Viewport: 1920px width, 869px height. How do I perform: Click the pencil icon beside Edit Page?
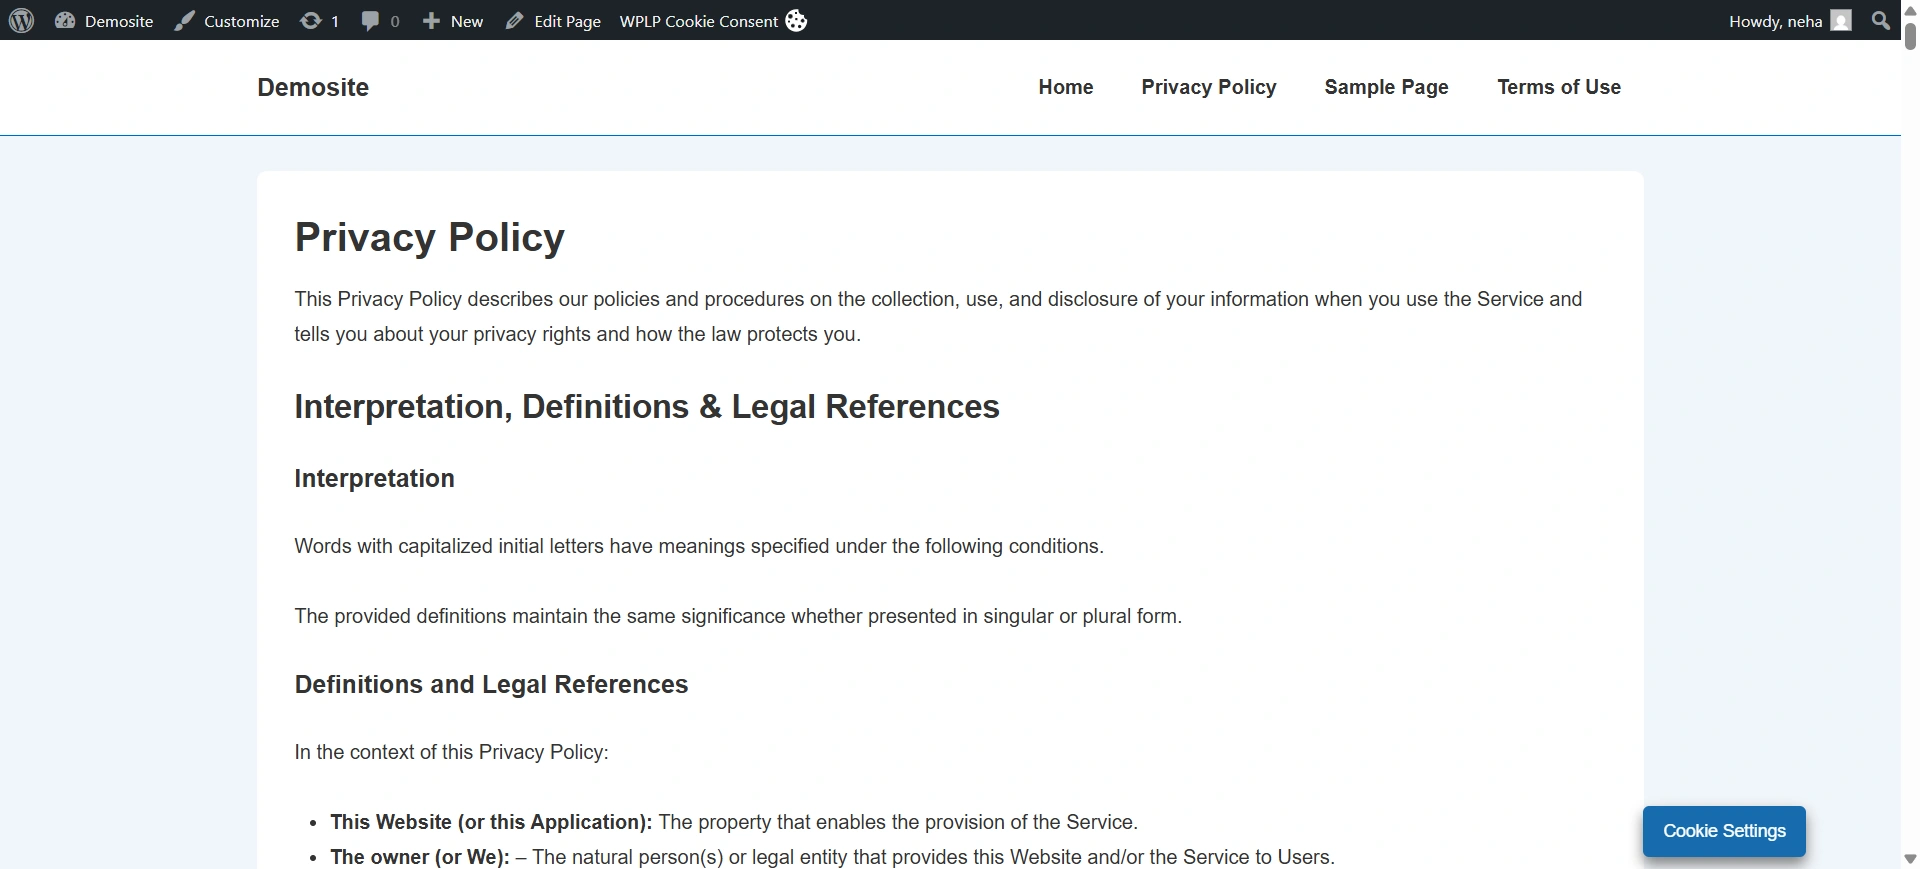pyautogui.click(x=514, y=21)
